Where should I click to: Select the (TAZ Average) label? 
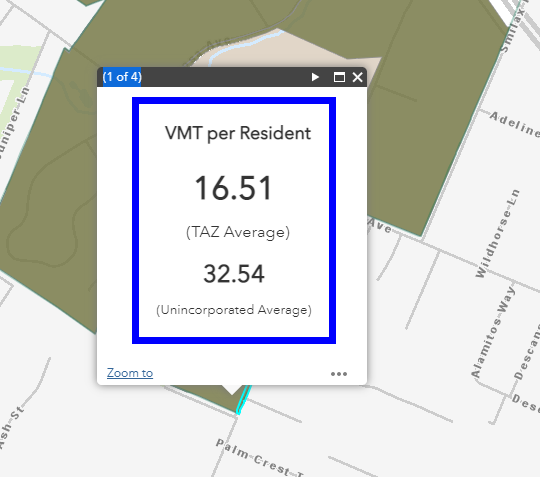(238, 232)
